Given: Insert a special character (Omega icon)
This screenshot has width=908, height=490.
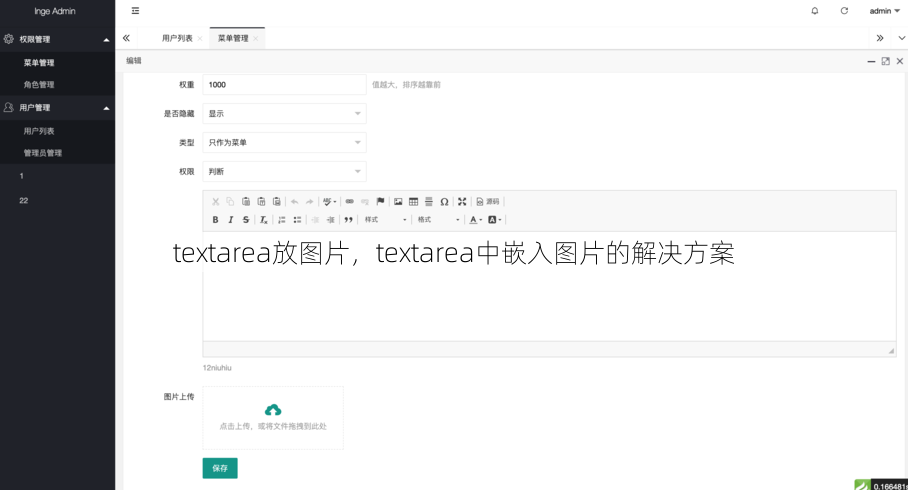Looking at the screenshot, I should click(x=444, y=202).
